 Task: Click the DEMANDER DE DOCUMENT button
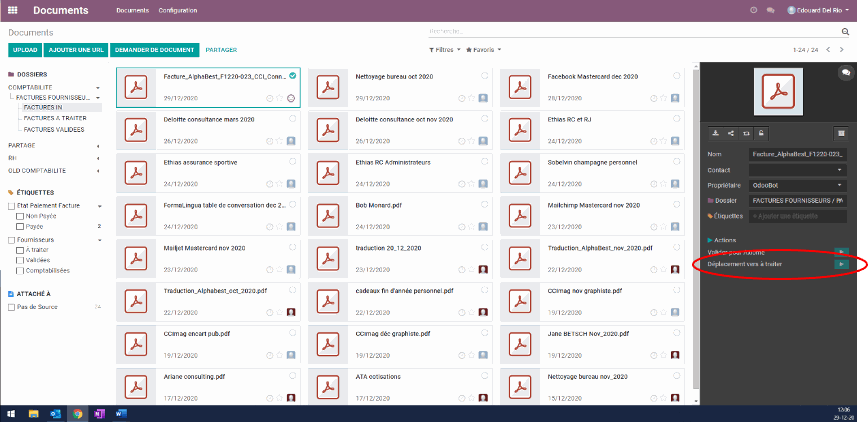pyautogui.click(x=154, y=50)
